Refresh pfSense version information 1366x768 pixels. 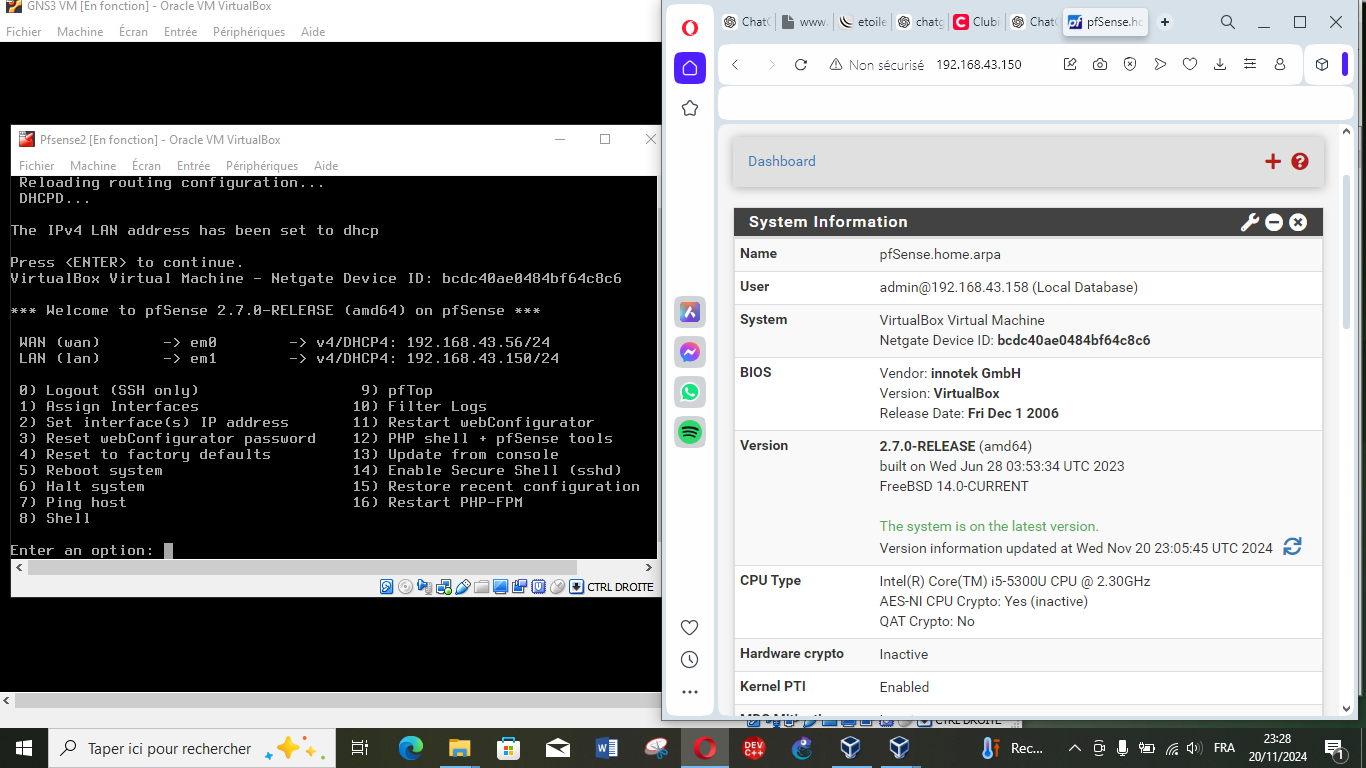[x=1291, y=547]
